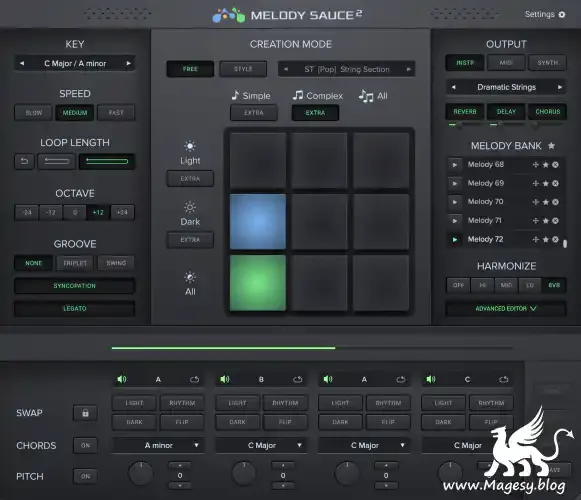581x500 pixels.
Task: Select next key with right arrow
Action: coord(129,63)
